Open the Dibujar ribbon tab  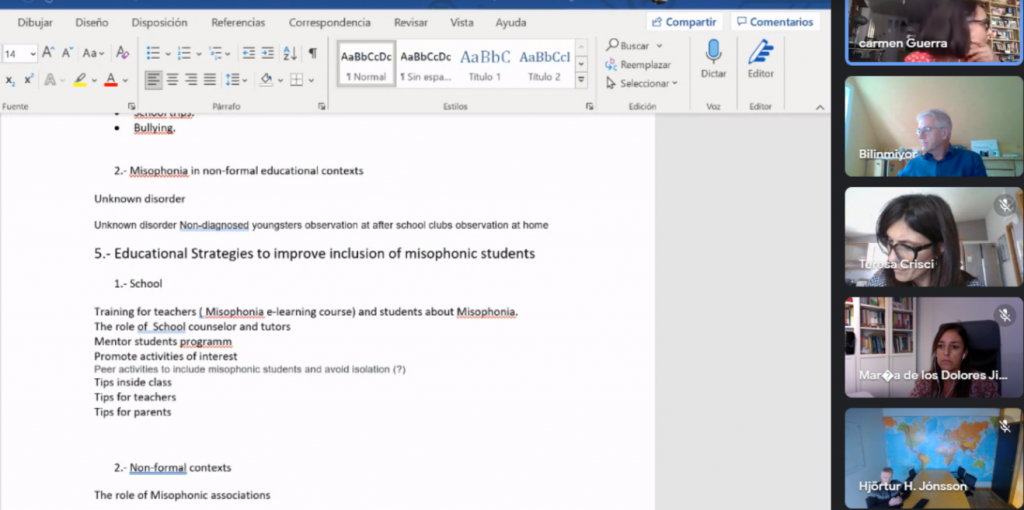35,23
